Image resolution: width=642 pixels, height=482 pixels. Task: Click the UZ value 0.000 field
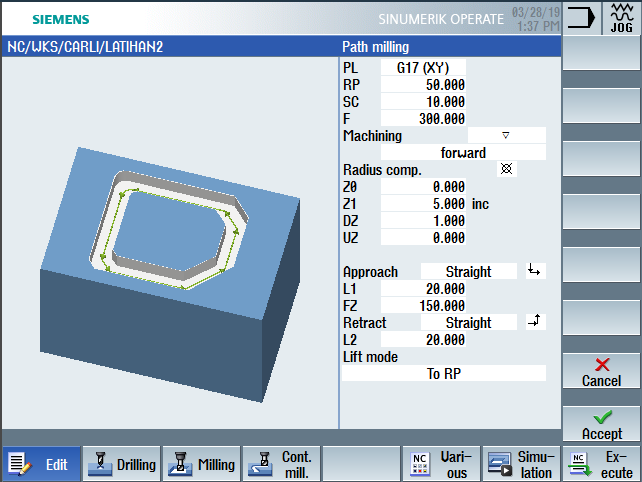(423, 237)
